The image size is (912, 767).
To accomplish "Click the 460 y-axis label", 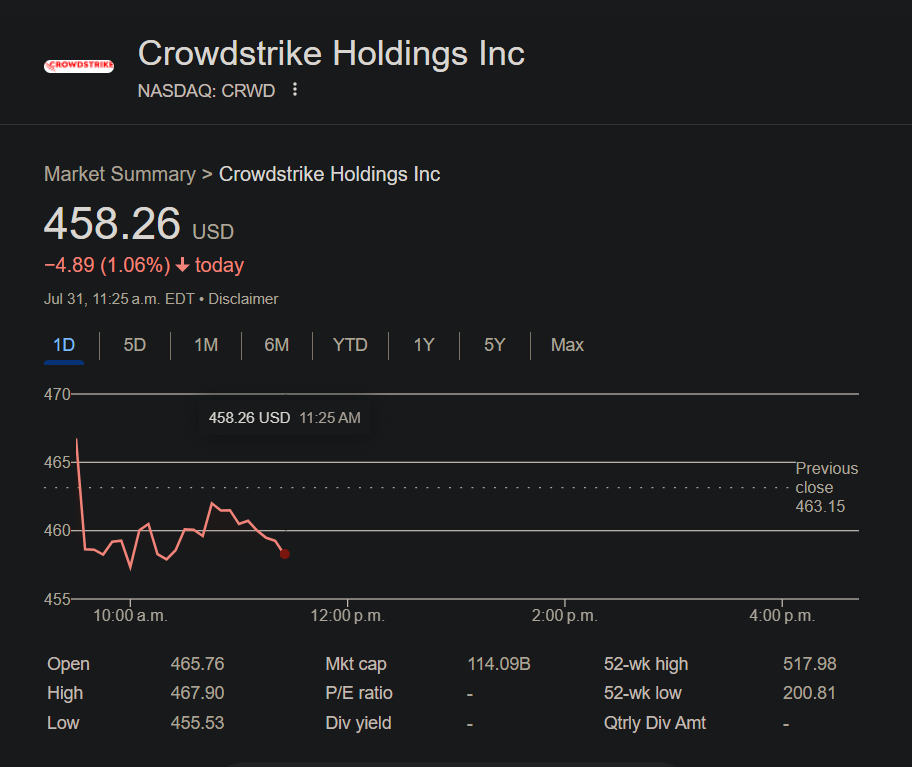I will pos(57,530).
